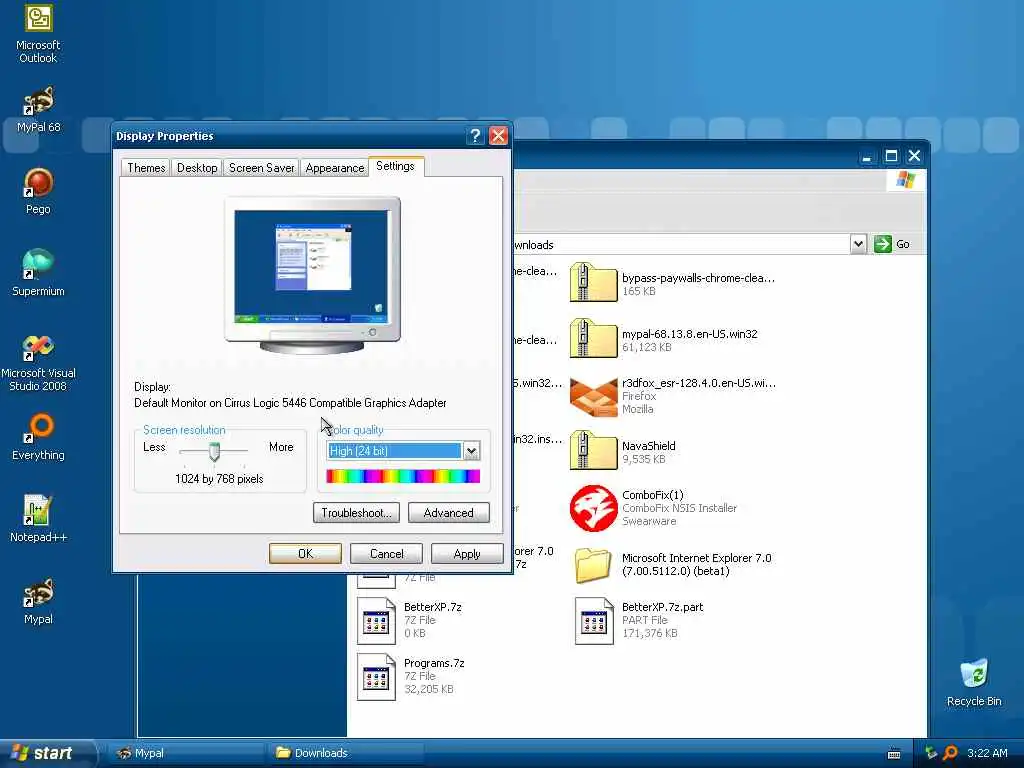
Task: Click the Windows flag logo in Downloads window
Action: pyautogui.click(x=905, y=180)
